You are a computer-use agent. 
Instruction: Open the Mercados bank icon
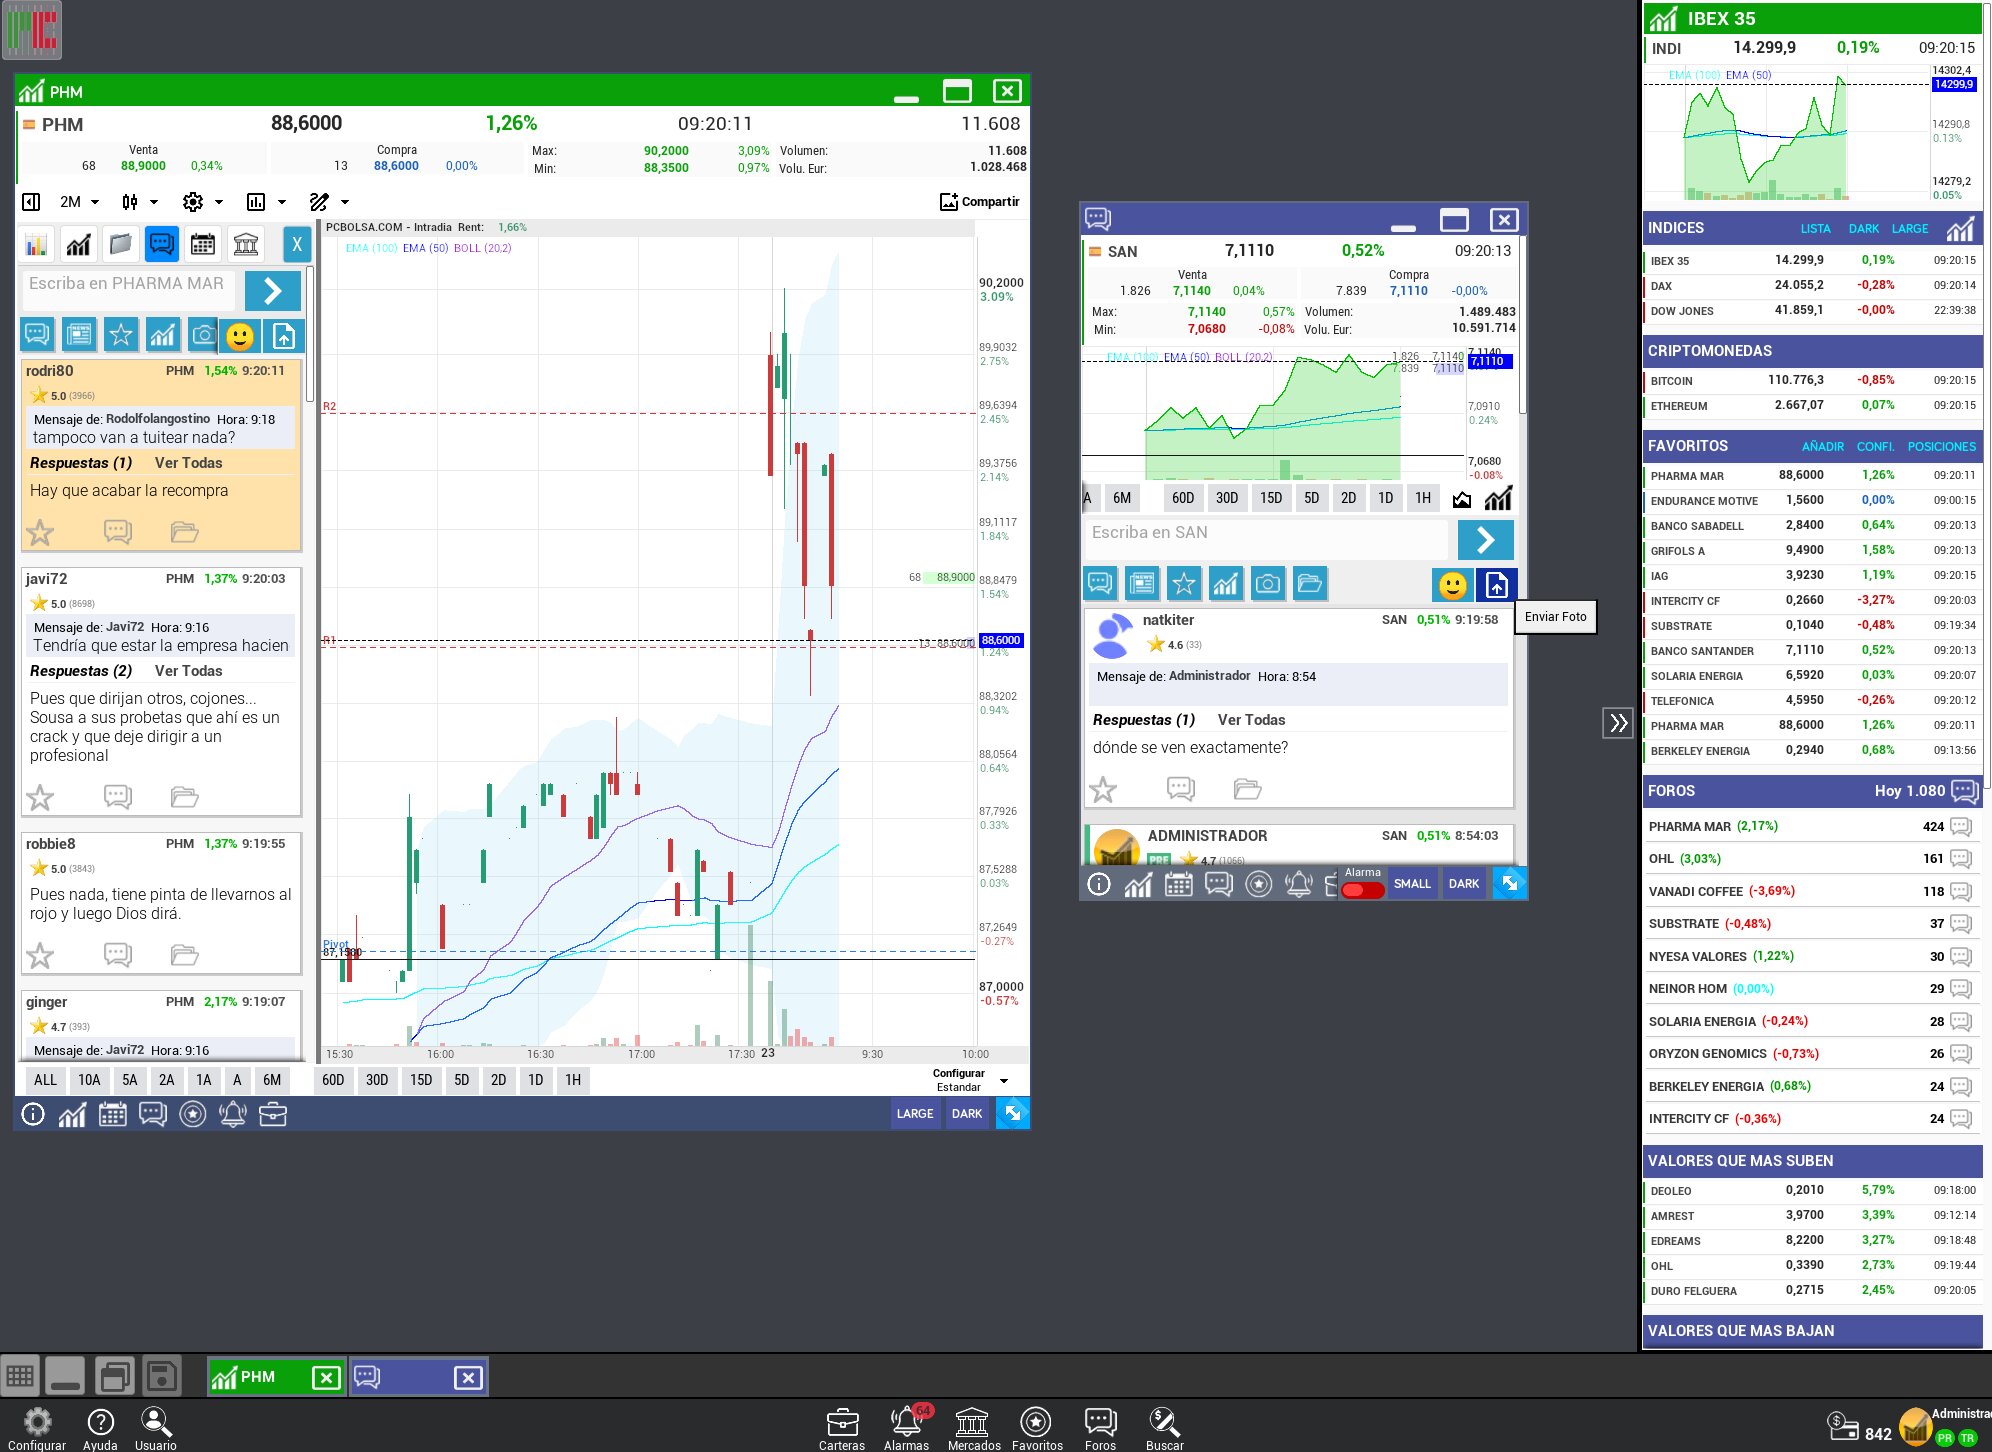point(973,1427)
